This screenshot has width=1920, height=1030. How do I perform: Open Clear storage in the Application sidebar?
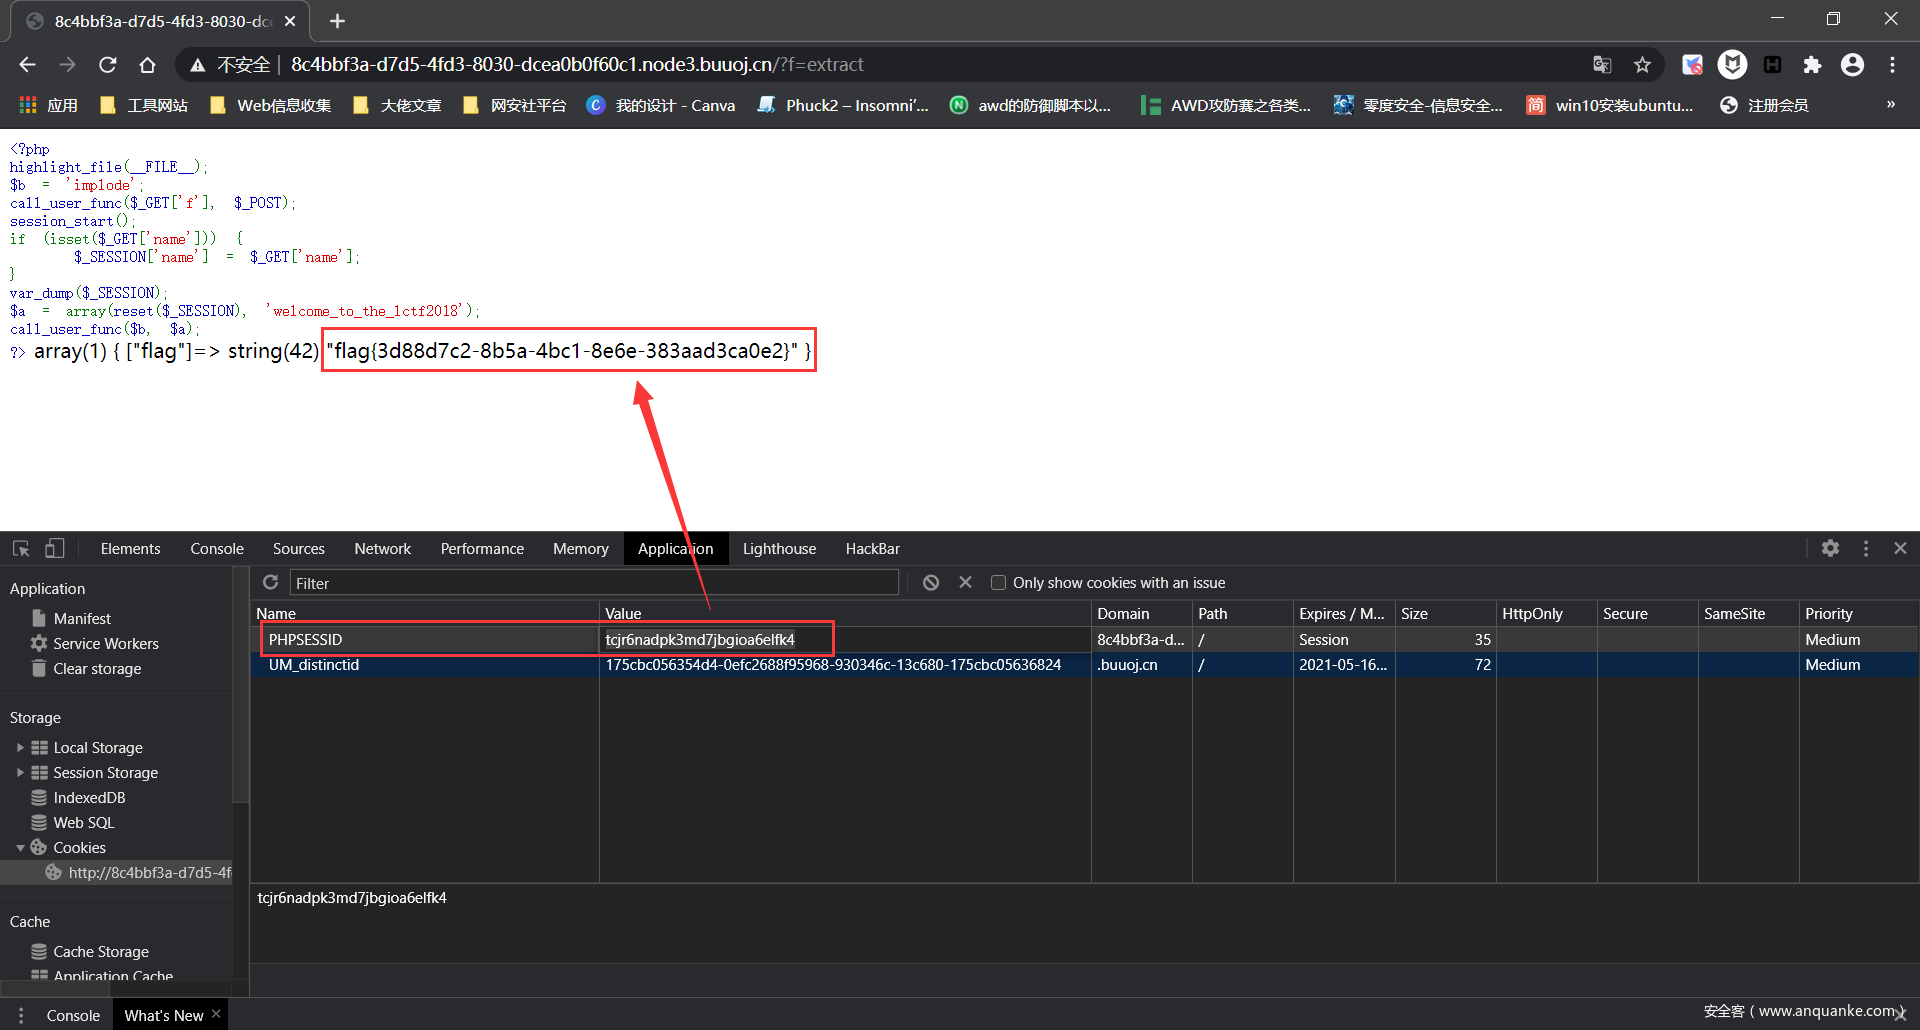97,668
